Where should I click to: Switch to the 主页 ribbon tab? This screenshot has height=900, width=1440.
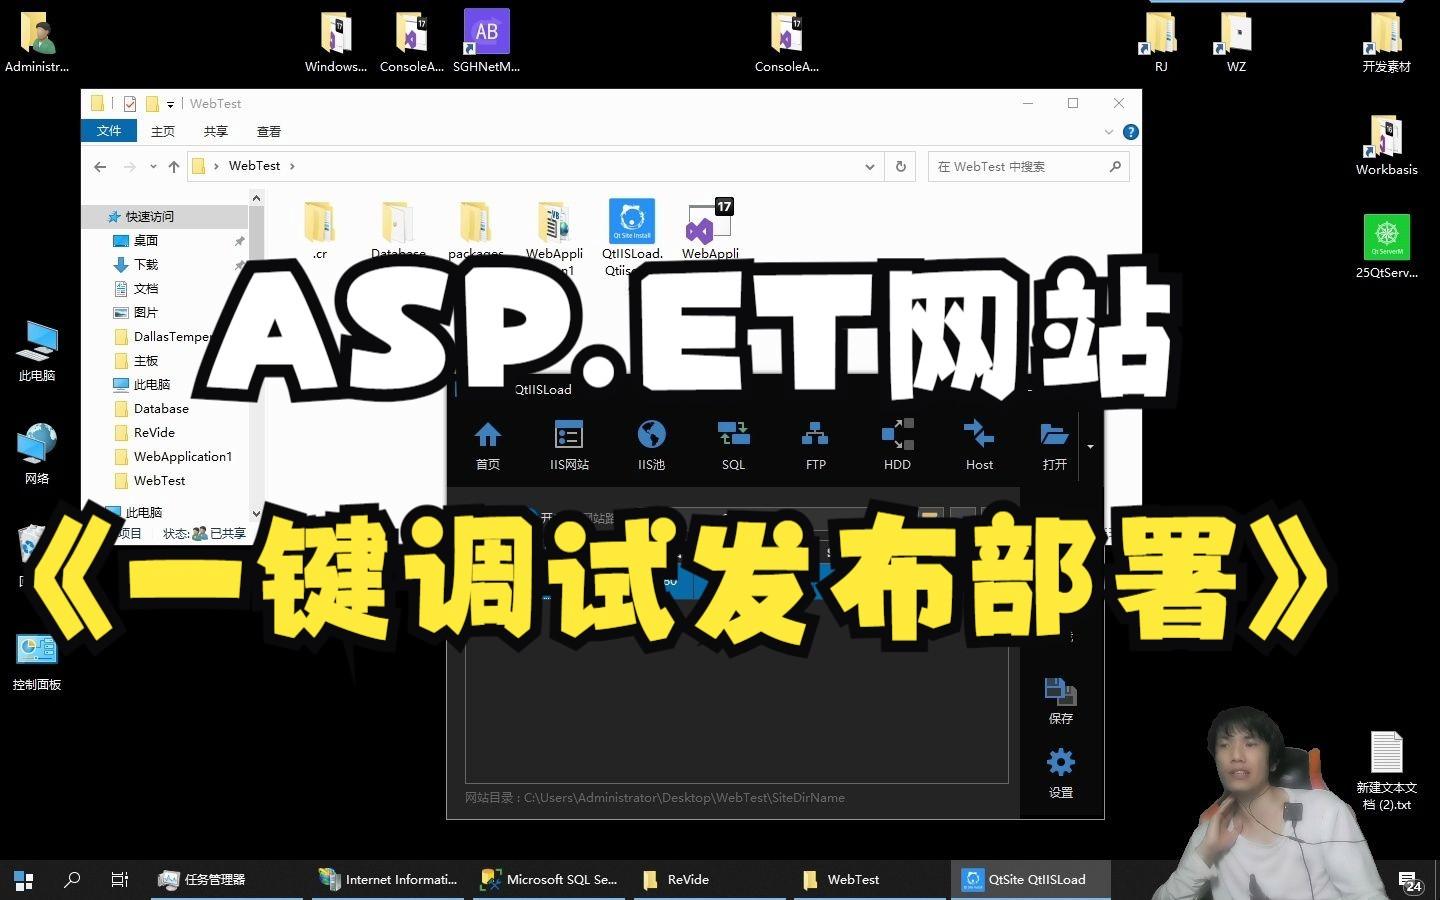click(162, 131)
